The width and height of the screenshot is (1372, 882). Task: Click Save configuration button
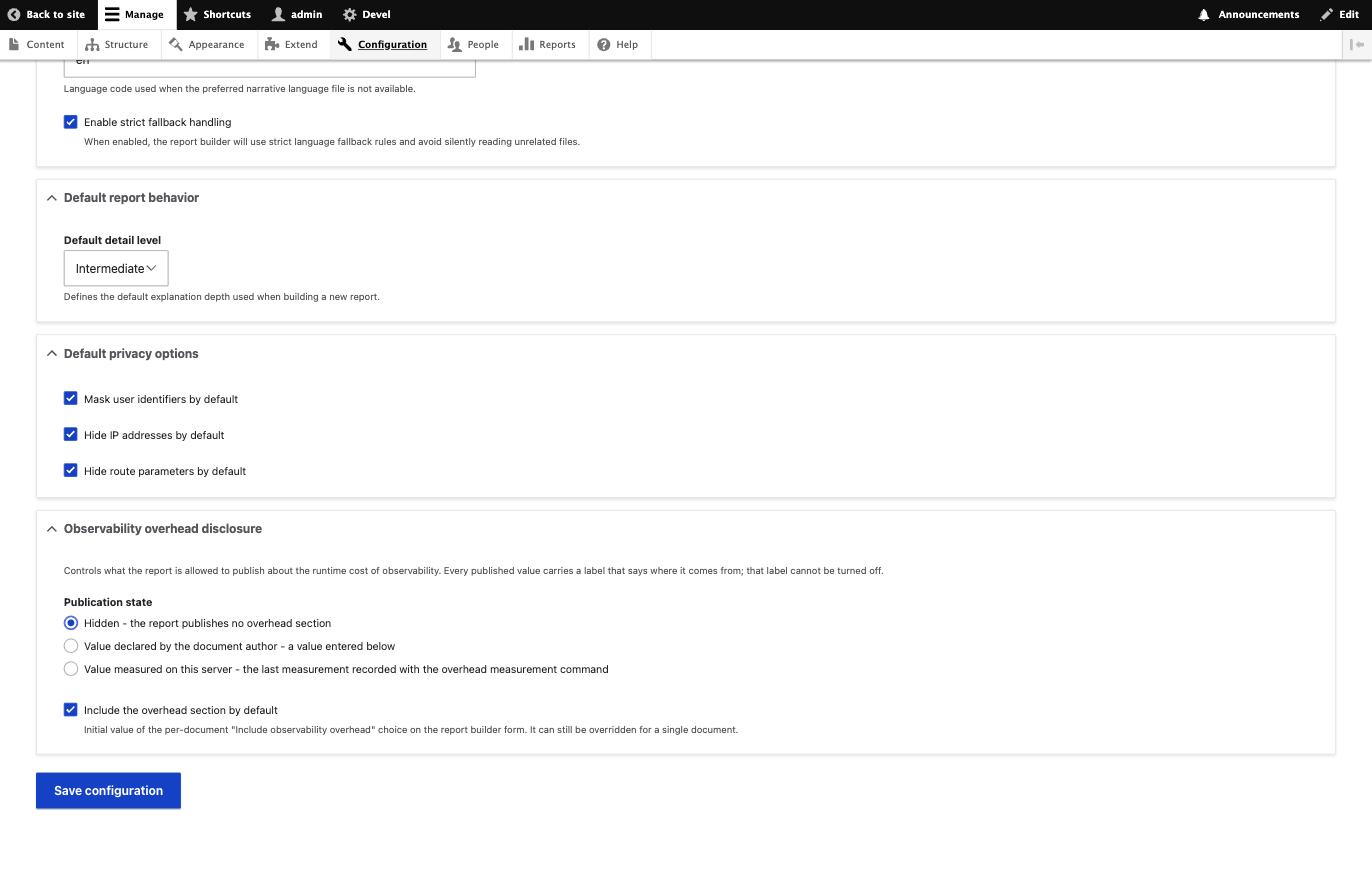coord(108,790)
